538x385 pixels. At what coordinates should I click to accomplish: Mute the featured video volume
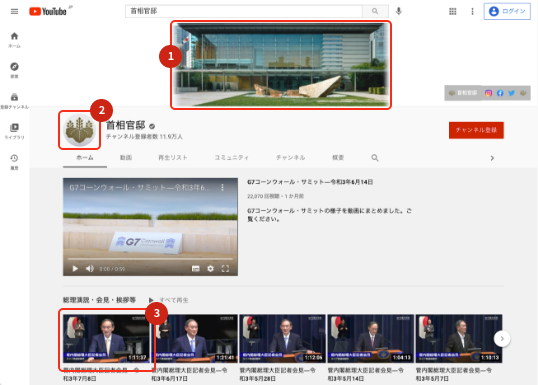(90, 268)
